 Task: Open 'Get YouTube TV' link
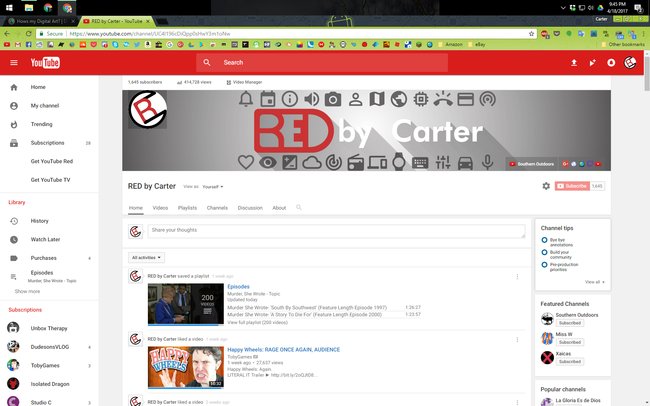click(x=50, y=180)
